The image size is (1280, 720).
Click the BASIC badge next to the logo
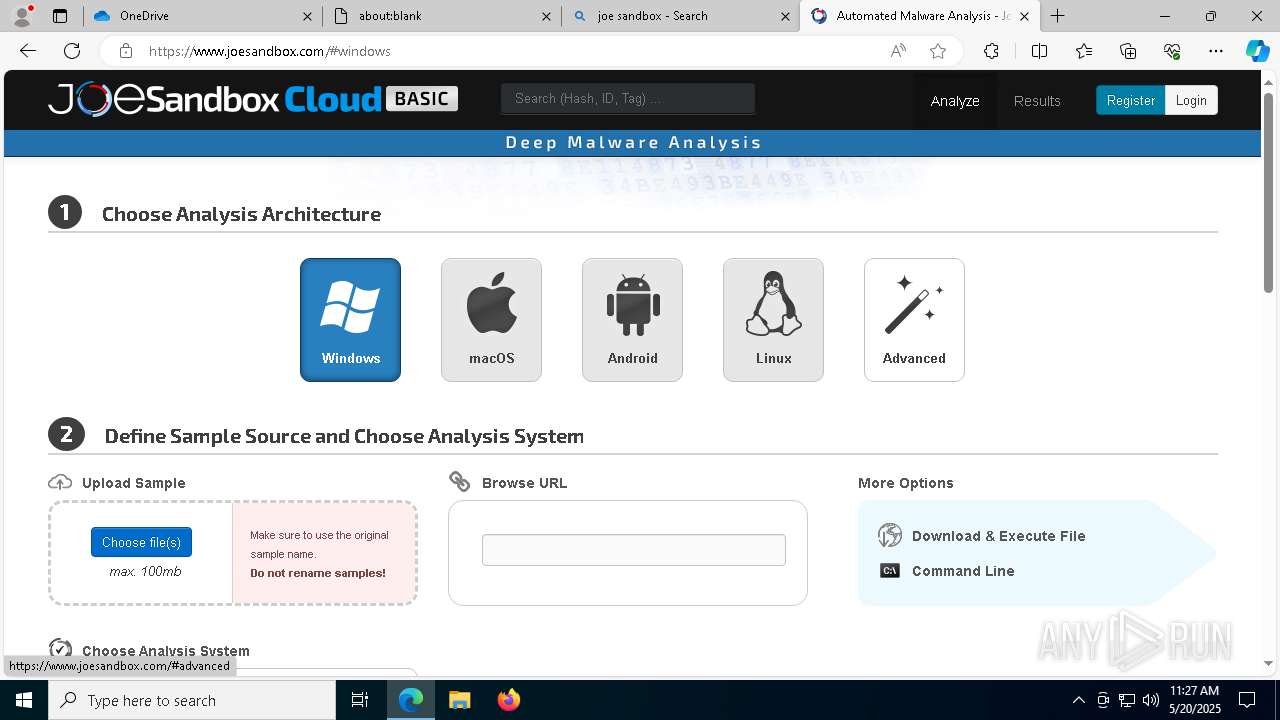421,98
